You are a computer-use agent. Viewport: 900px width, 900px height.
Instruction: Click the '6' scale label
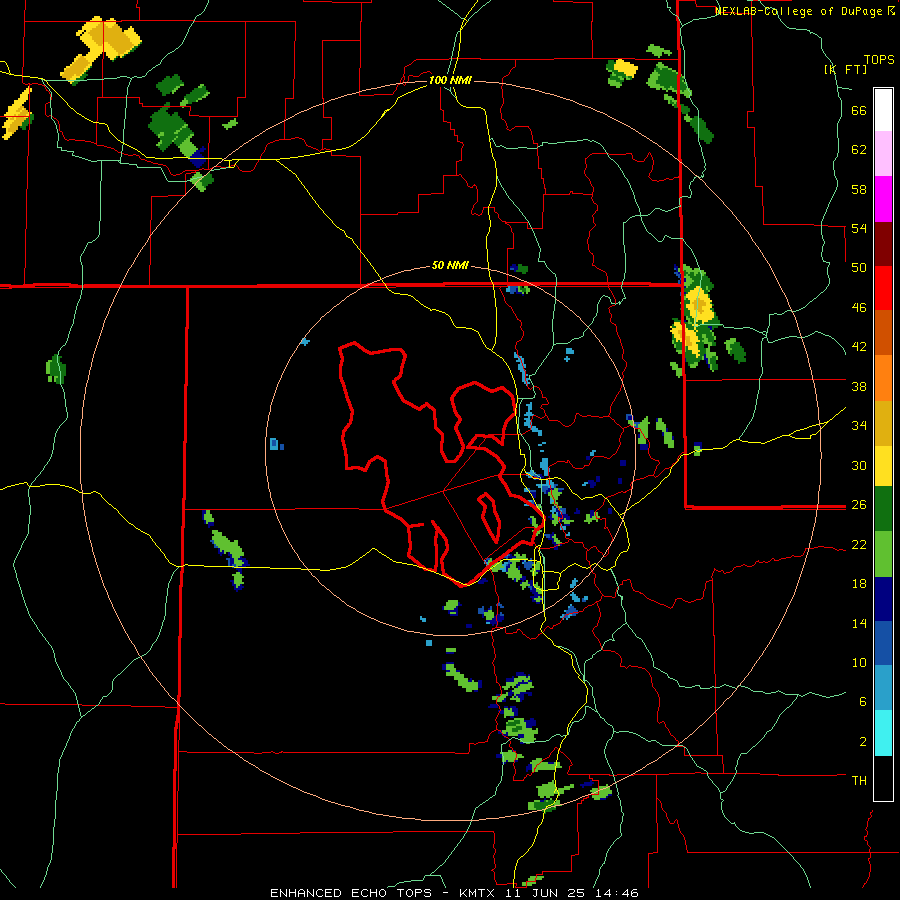point(863,702)
